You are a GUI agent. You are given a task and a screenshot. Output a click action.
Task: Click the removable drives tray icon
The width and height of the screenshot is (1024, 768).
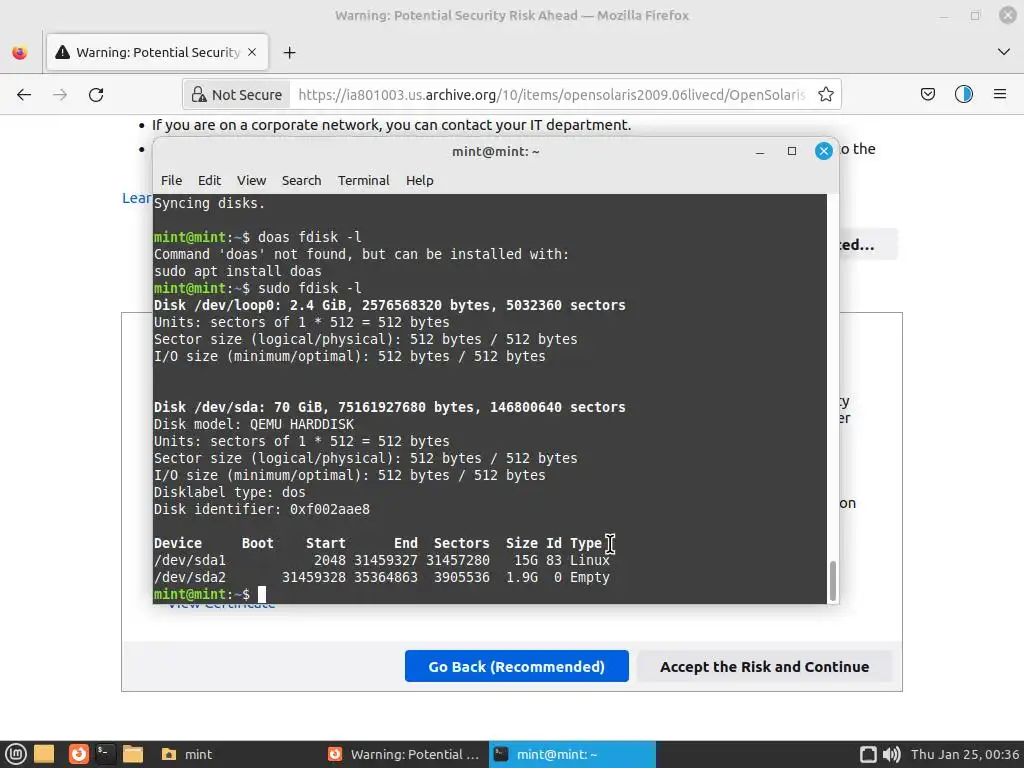coord(868,754)
